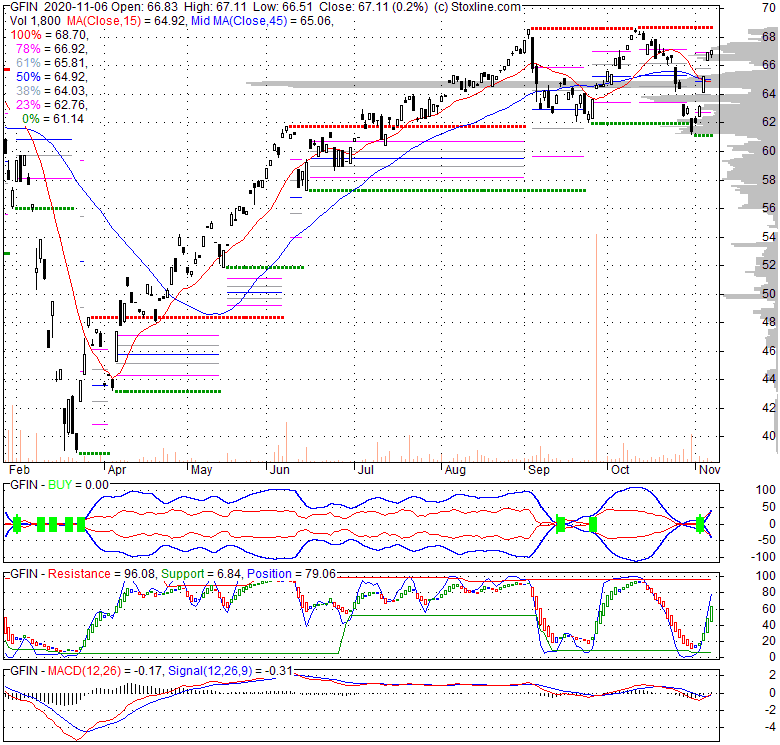This screenshot has height=745, width=780.
Task: Click the Resistance = 96.08 label
Action: point(101,573)
